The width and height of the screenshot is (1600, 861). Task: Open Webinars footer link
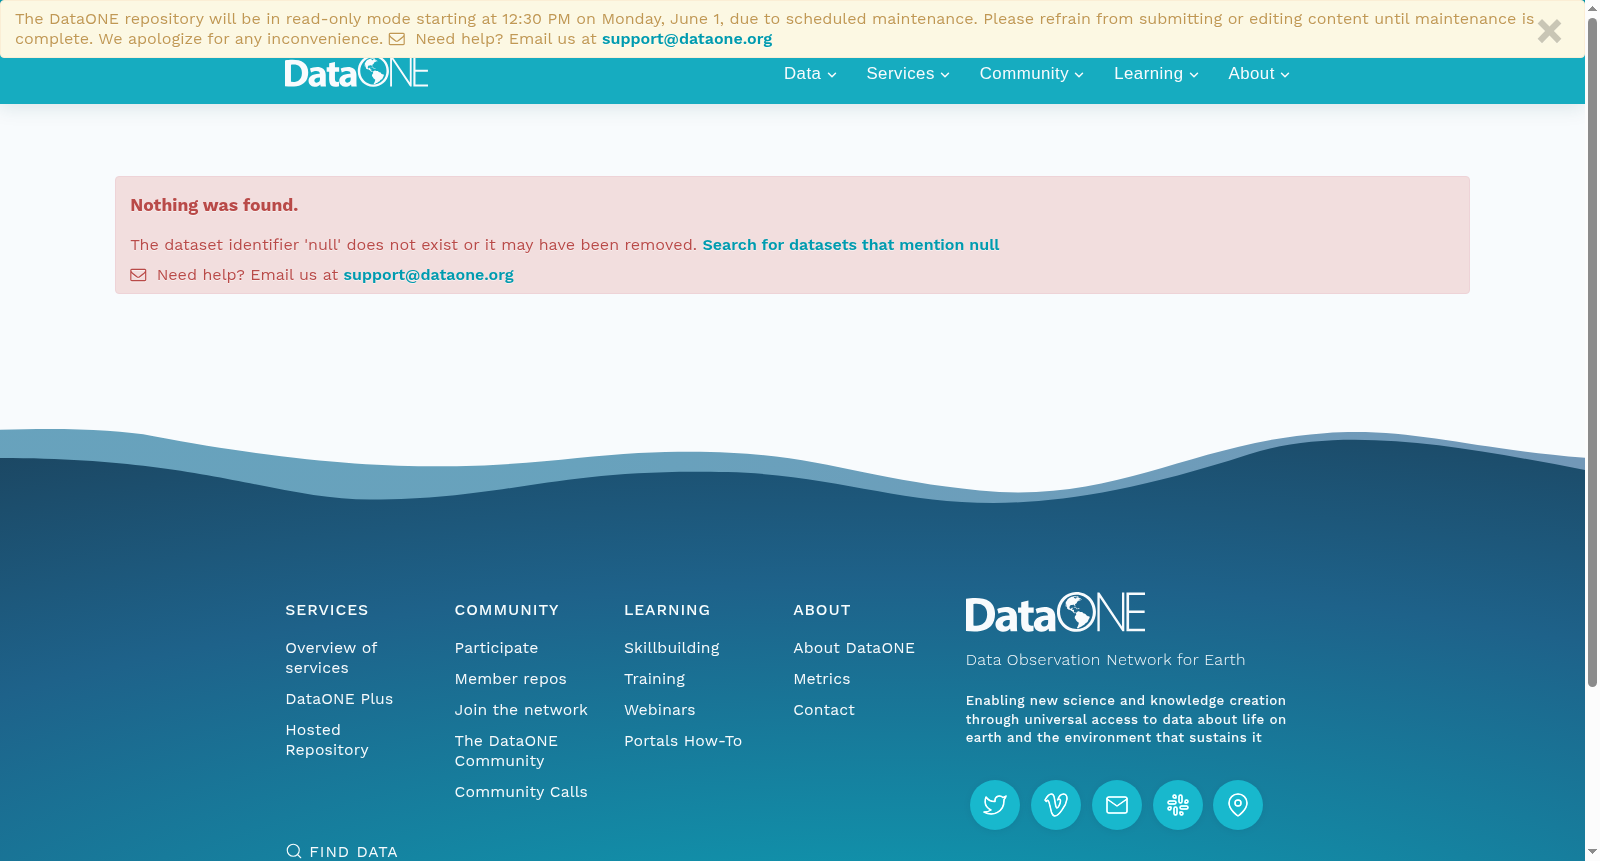[x=660, y=710]
